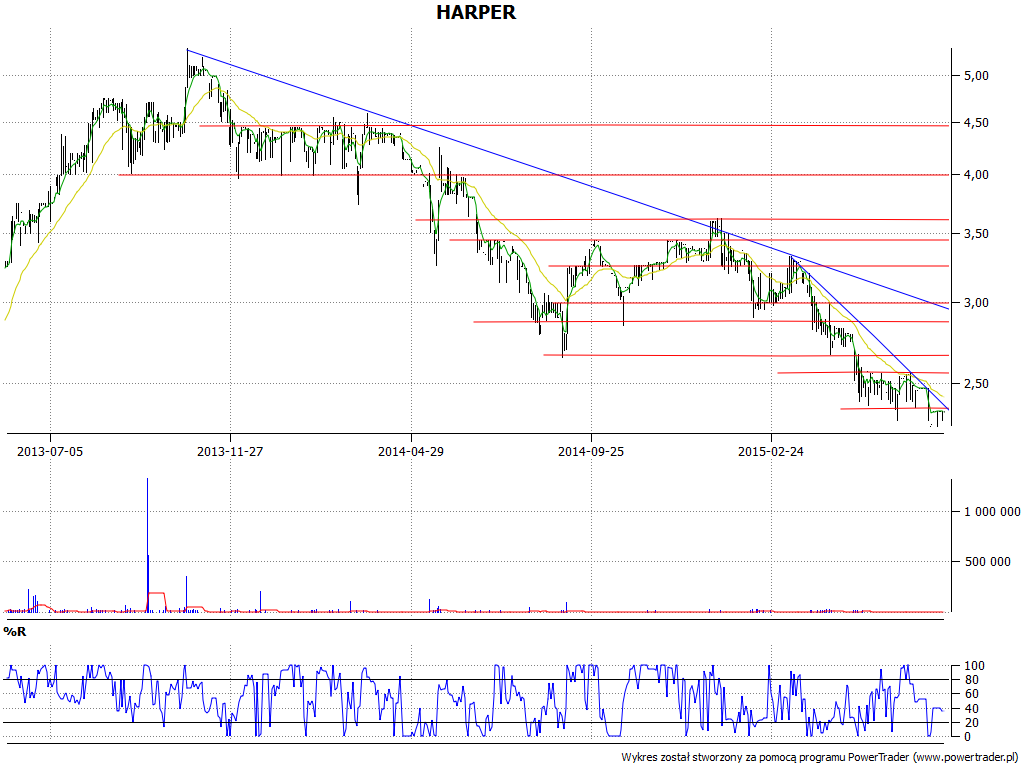Select the 2015-02-24 date label
This screenshot has width=1024, height=768.
point(771,451)
